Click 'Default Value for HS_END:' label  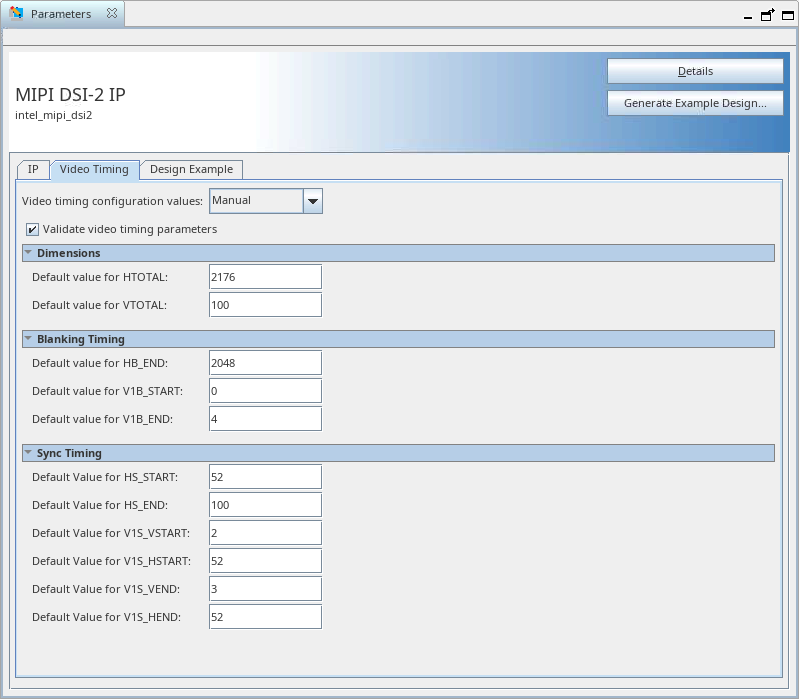point(100,505)
